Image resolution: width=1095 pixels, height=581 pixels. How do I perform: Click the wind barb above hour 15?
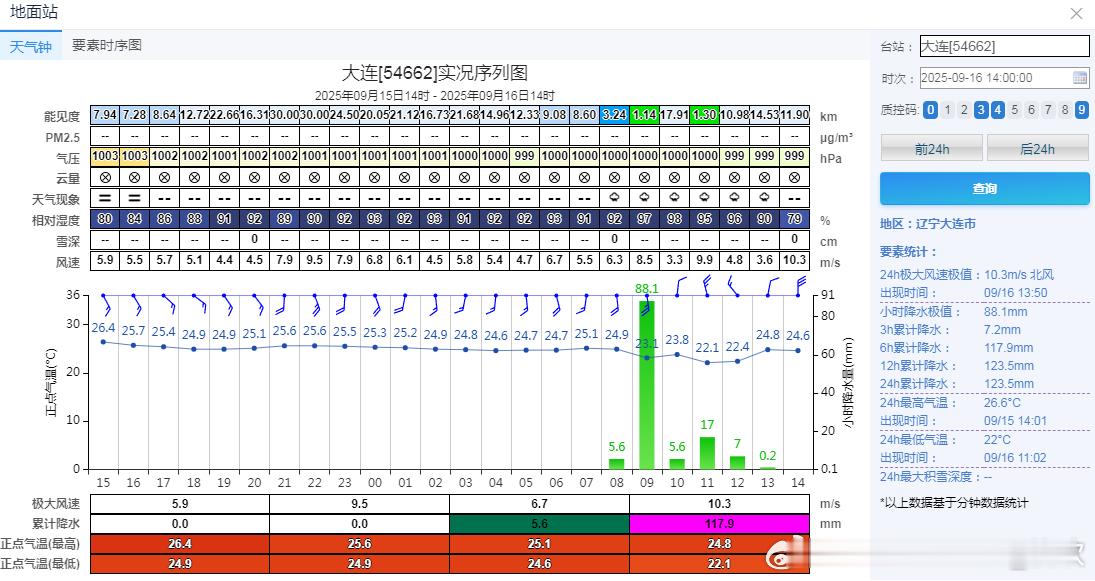[x=107, y=305]
